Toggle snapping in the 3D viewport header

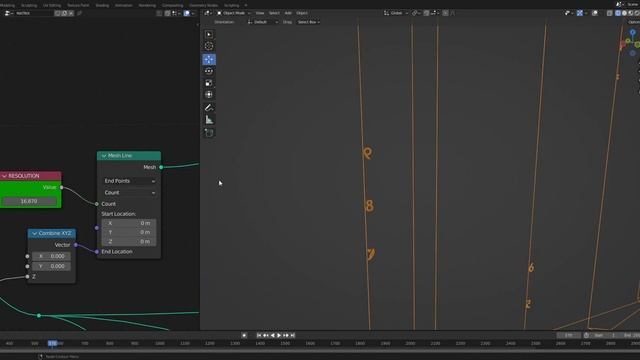click(x=426, y=13)
